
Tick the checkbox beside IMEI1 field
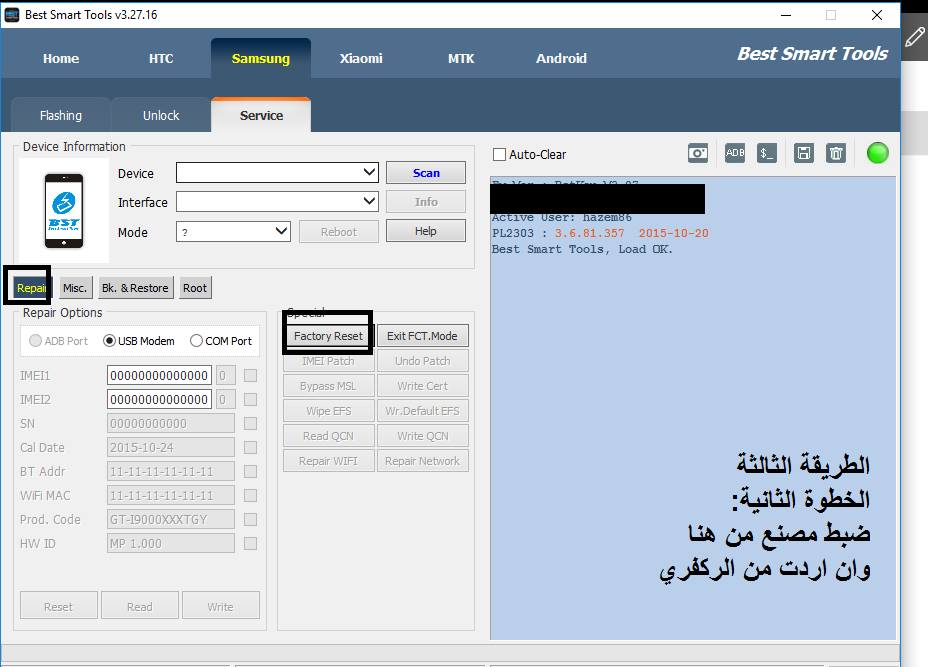pos(250,375)
